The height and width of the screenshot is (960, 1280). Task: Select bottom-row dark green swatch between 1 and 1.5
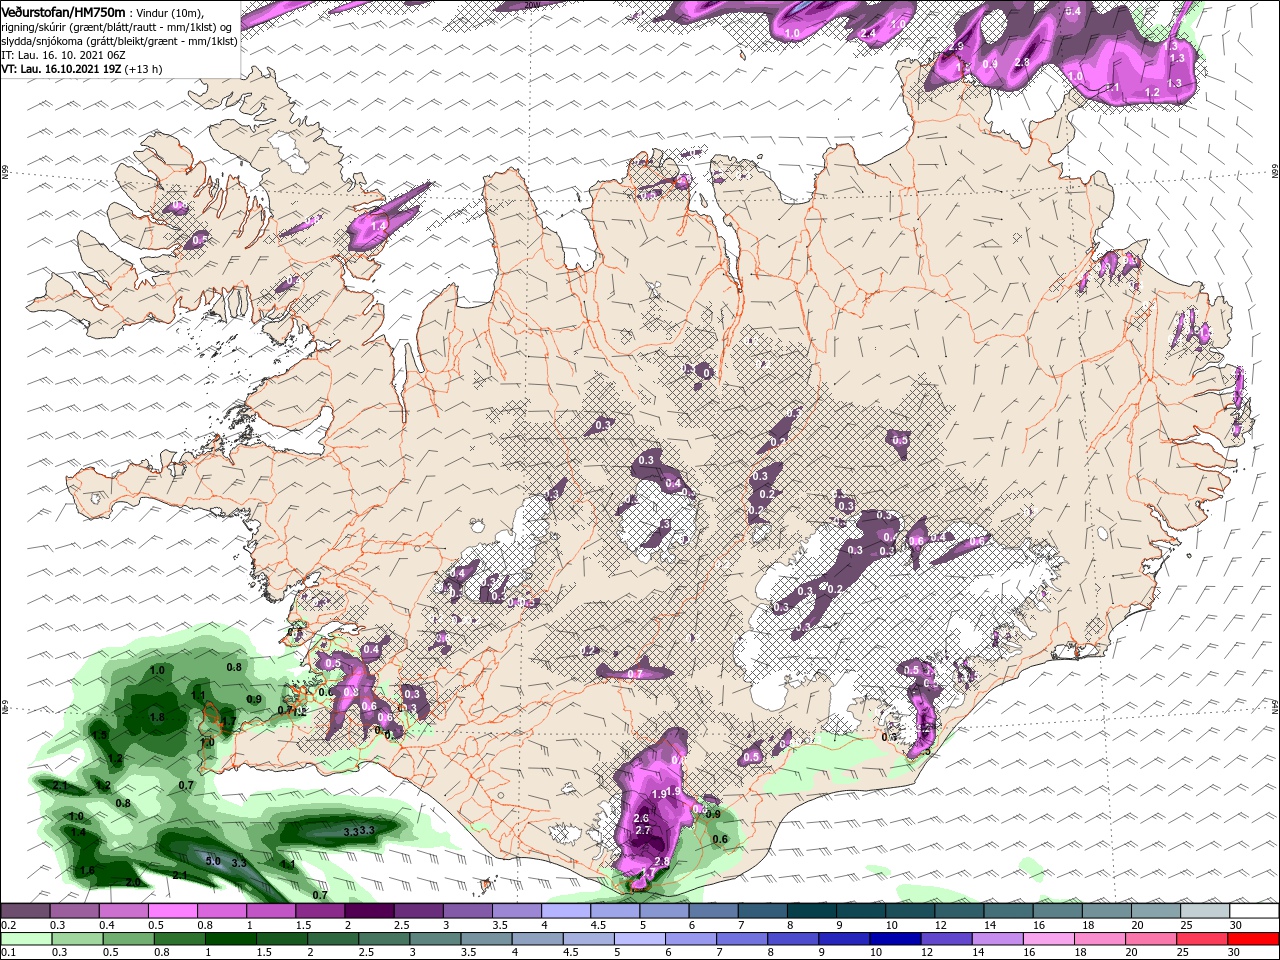230,938
